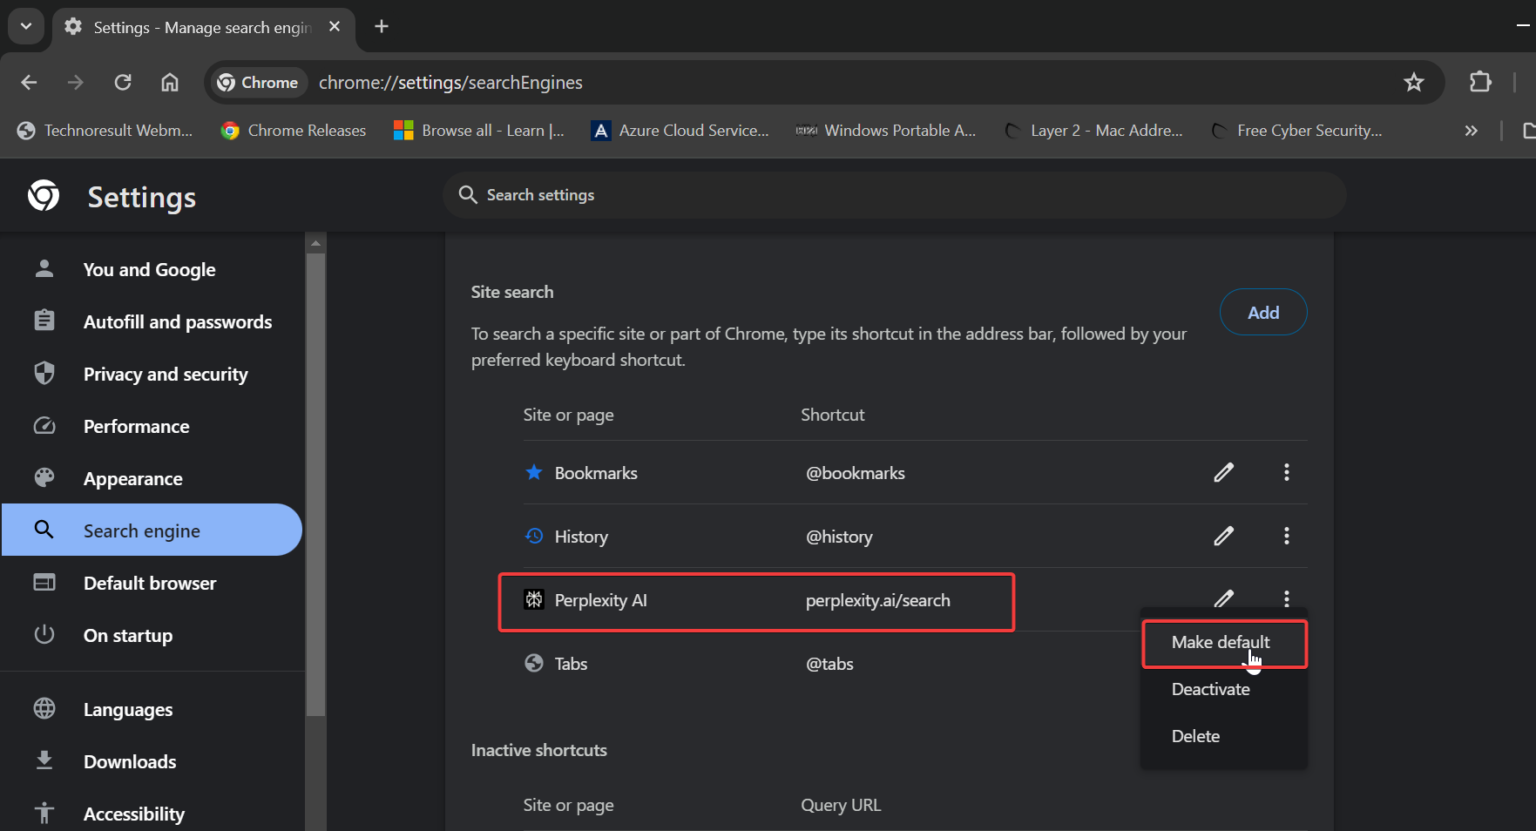Image resolution: width=1536 pixels, height=831 pixels.
Task: Reload the current page
Action: [x=122, y=82]
